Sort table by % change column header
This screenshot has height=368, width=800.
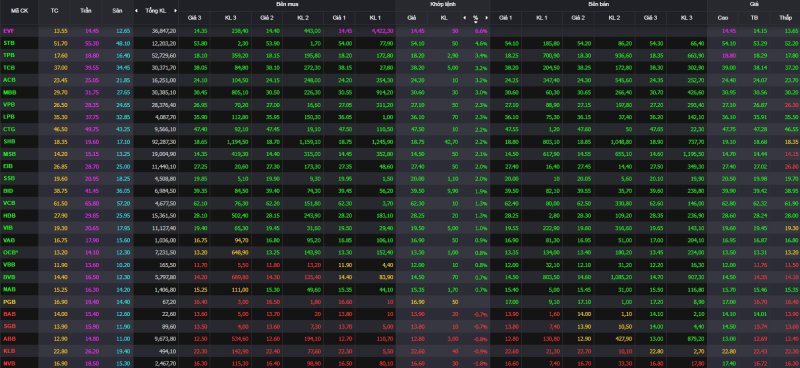coord(476,17)
